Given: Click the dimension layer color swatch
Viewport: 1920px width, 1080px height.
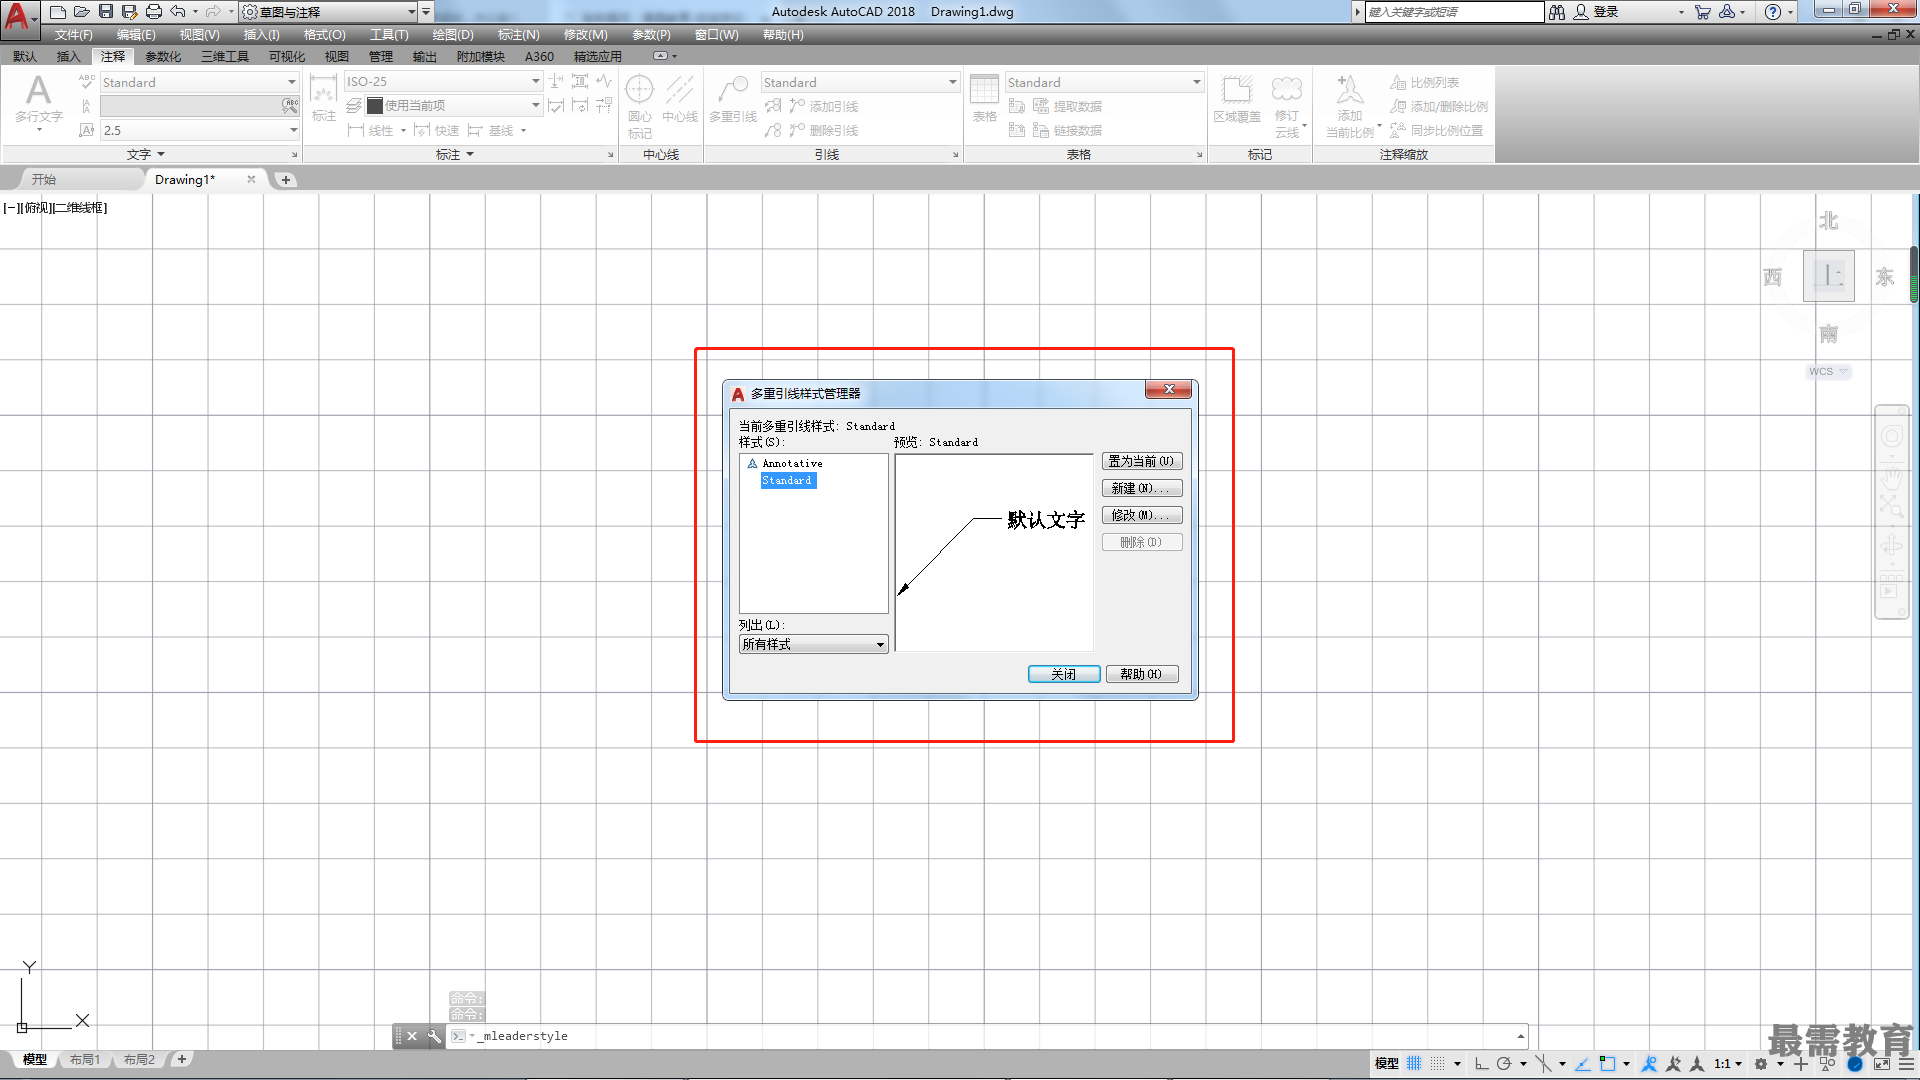Looking at the screenshot, I should tap(375, 105).
